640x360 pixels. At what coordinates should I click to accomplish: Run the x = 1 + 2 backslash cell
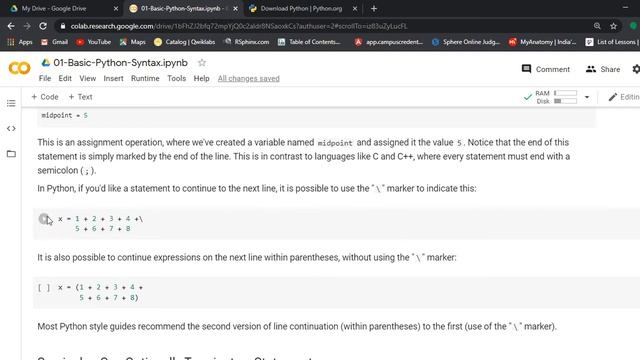point(44,219)
